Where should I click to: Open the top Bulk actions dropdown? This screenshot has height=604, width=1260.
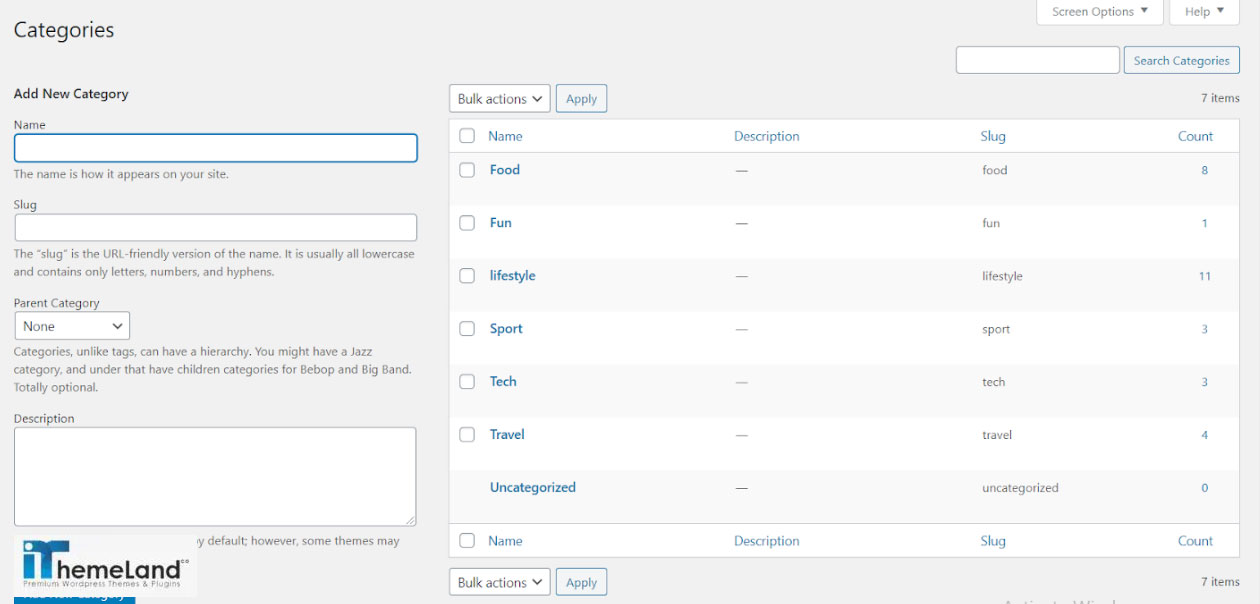pyautogui.click(x=500, y=99)
